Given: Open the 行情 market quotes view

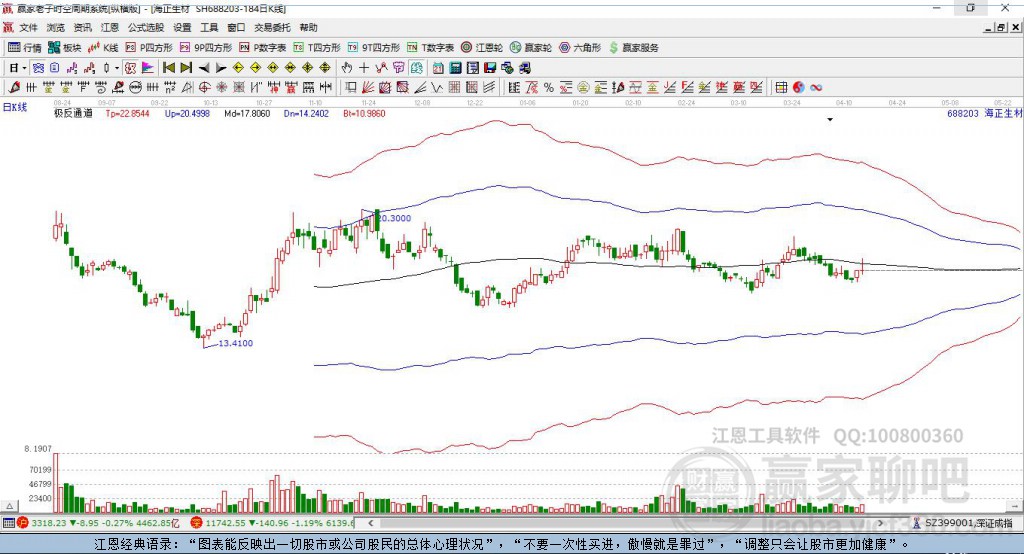Looking at the screenshot, I should [25, 47].
